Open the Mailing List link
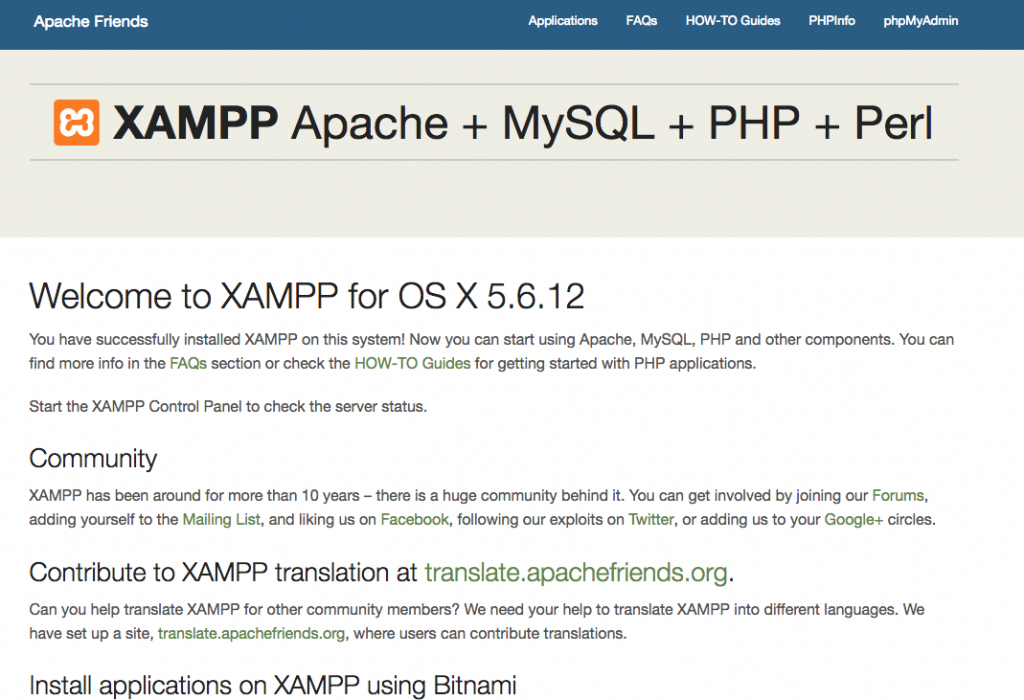Screen dimensions: 1024x700 222,519
